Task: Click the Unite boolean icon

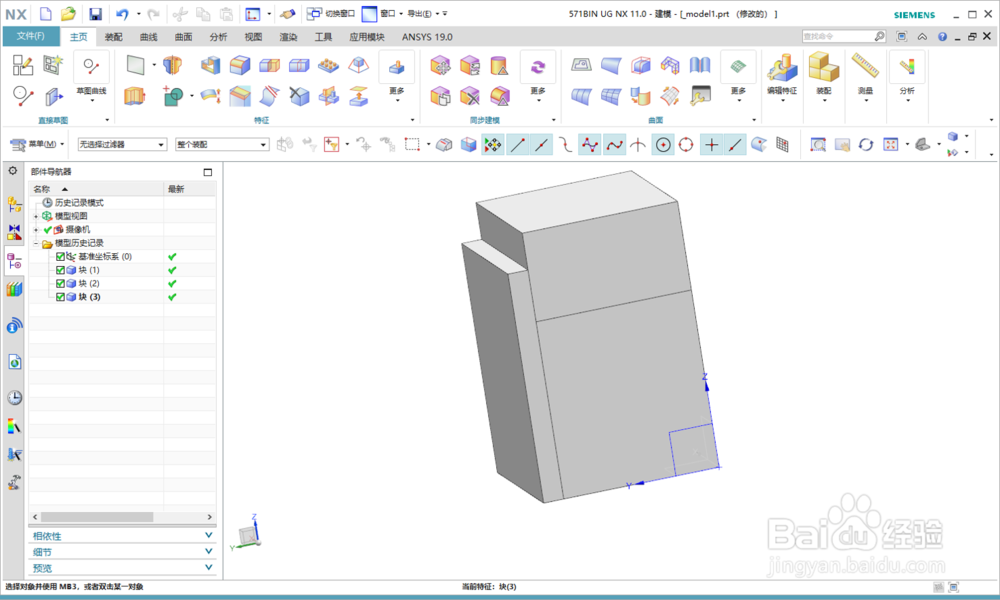Action: (x=172, y=96)
